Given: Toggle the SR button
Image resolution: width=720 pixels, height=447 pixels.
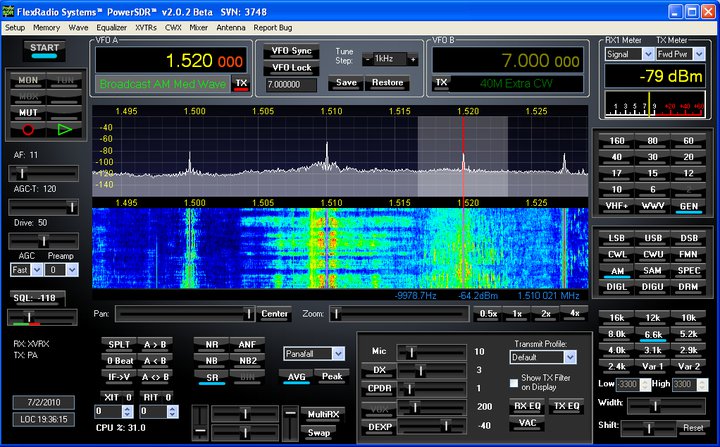Looking at the screenshot, I should pyautogui.click(x=212, y=378).
